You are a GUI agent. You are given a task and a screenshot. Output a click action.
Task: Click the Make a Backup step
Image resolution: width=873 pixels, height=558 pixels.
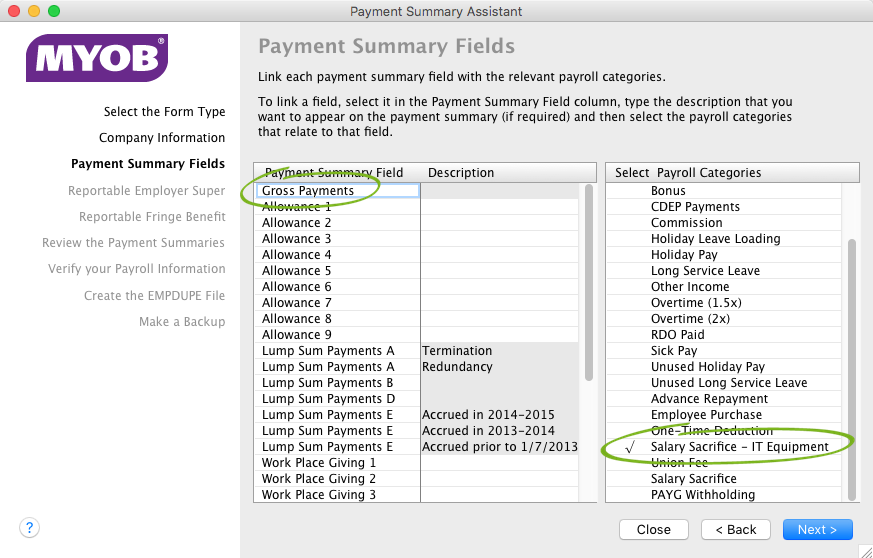(182, 321)
